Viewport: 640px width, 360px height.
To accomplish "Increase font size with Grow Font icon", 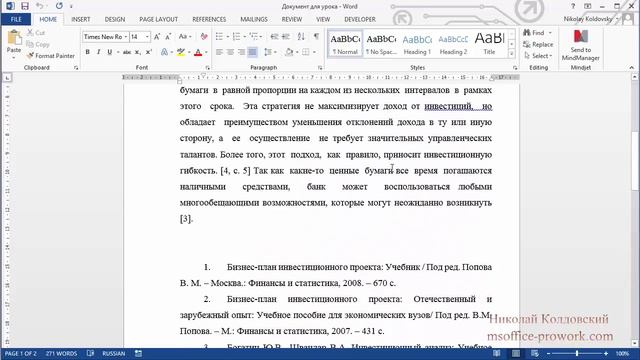I will (x=157, y=37).
